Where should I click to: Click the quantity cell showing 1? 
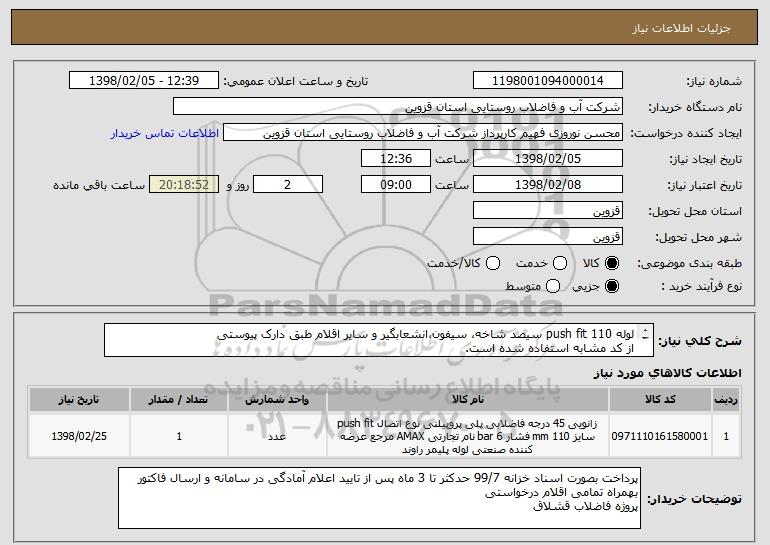(x=179, y=436)
